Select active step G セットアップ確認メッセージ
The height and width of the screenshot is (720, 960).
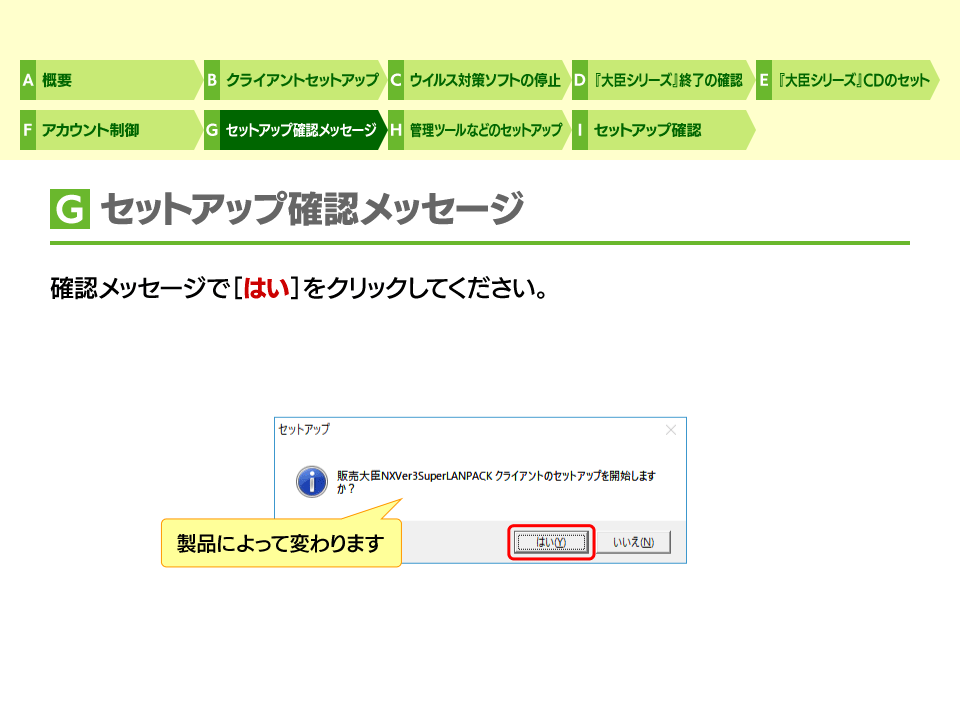(x=294, y=130)
